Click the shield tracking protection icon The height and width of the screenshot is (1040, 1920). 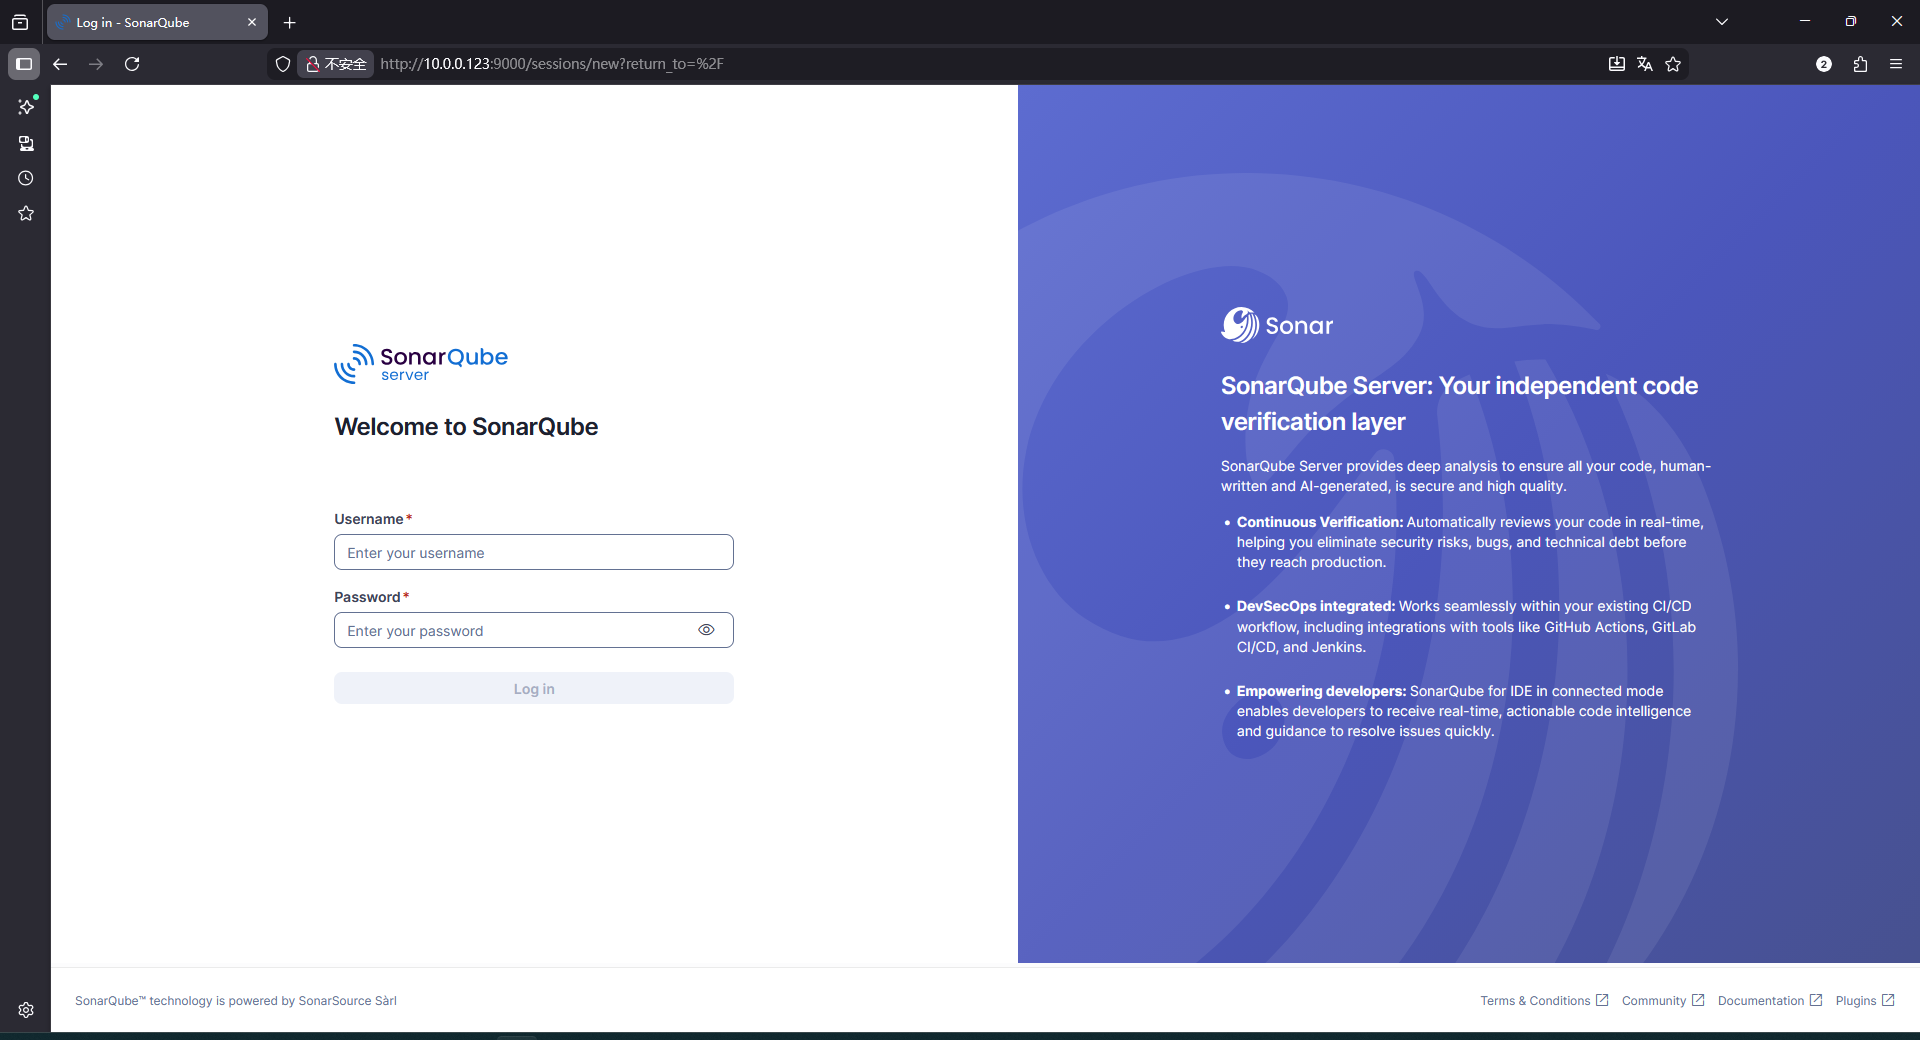click(x=283, y=64)
